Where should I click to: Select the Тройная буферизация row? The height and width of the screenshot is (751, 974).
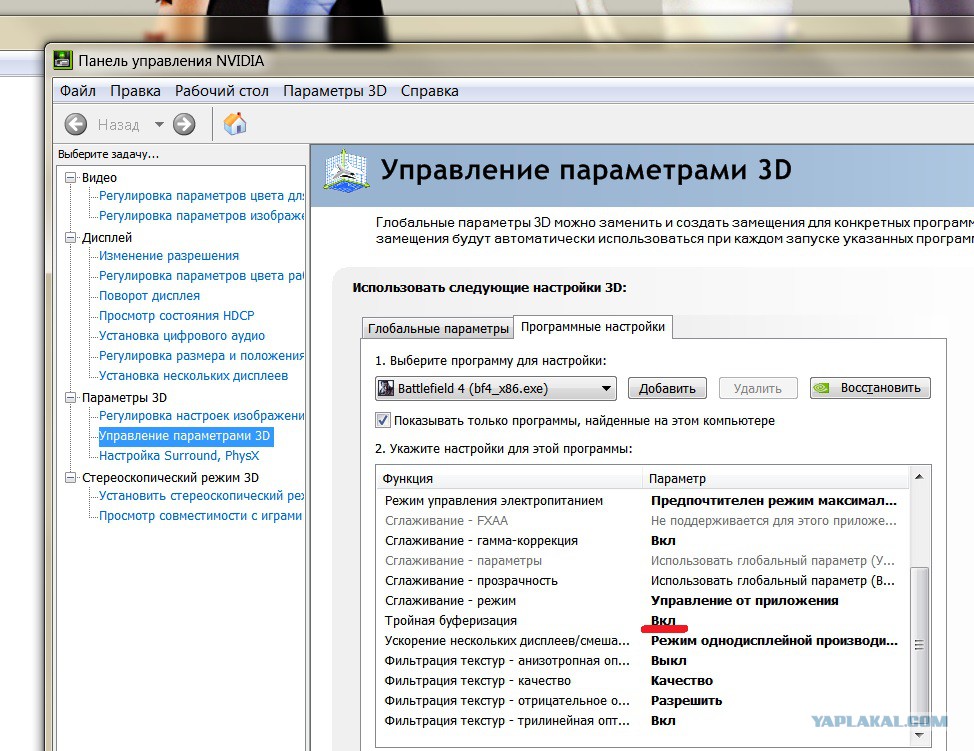[642, 621]
